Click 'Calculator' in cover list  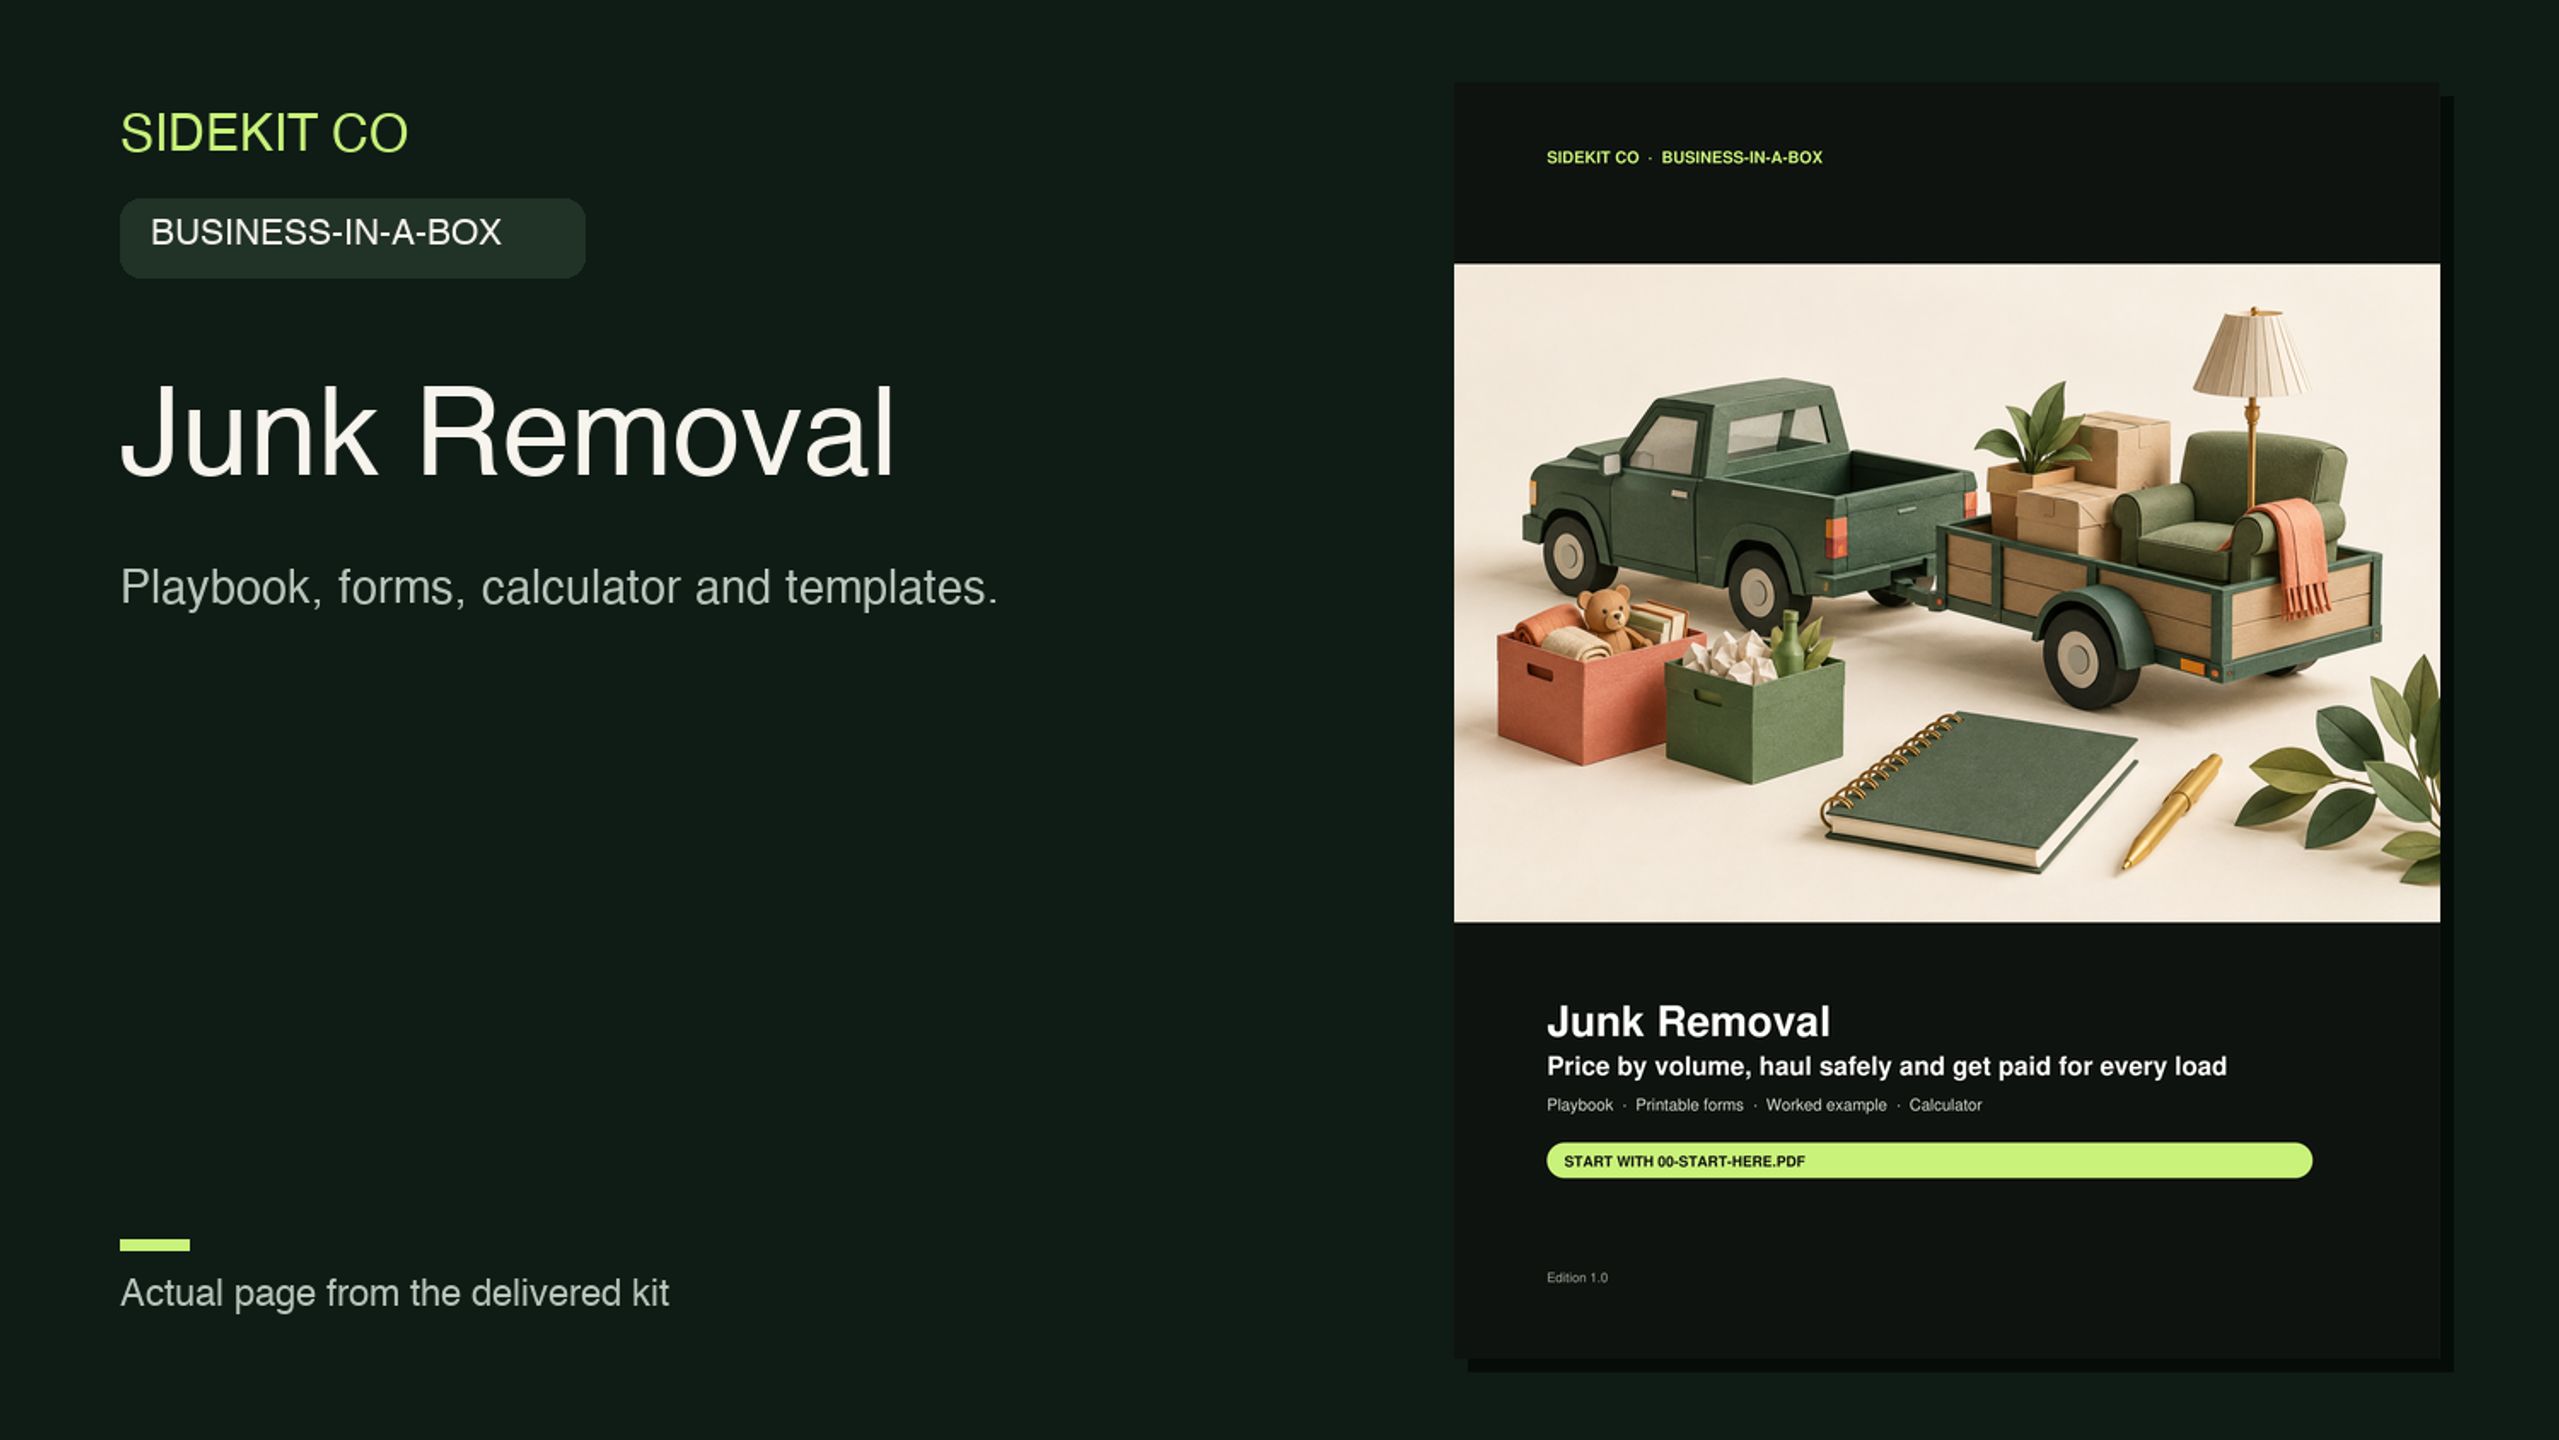1945,1105
